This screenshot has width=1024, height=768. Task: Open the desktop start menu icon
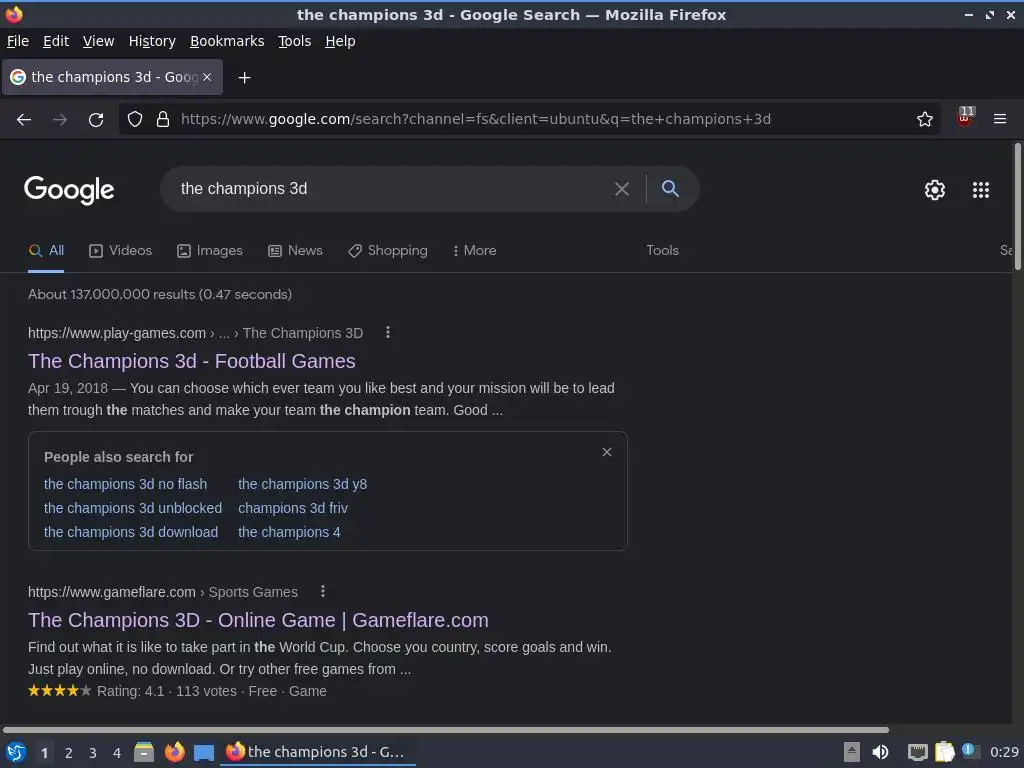(16, 752)
